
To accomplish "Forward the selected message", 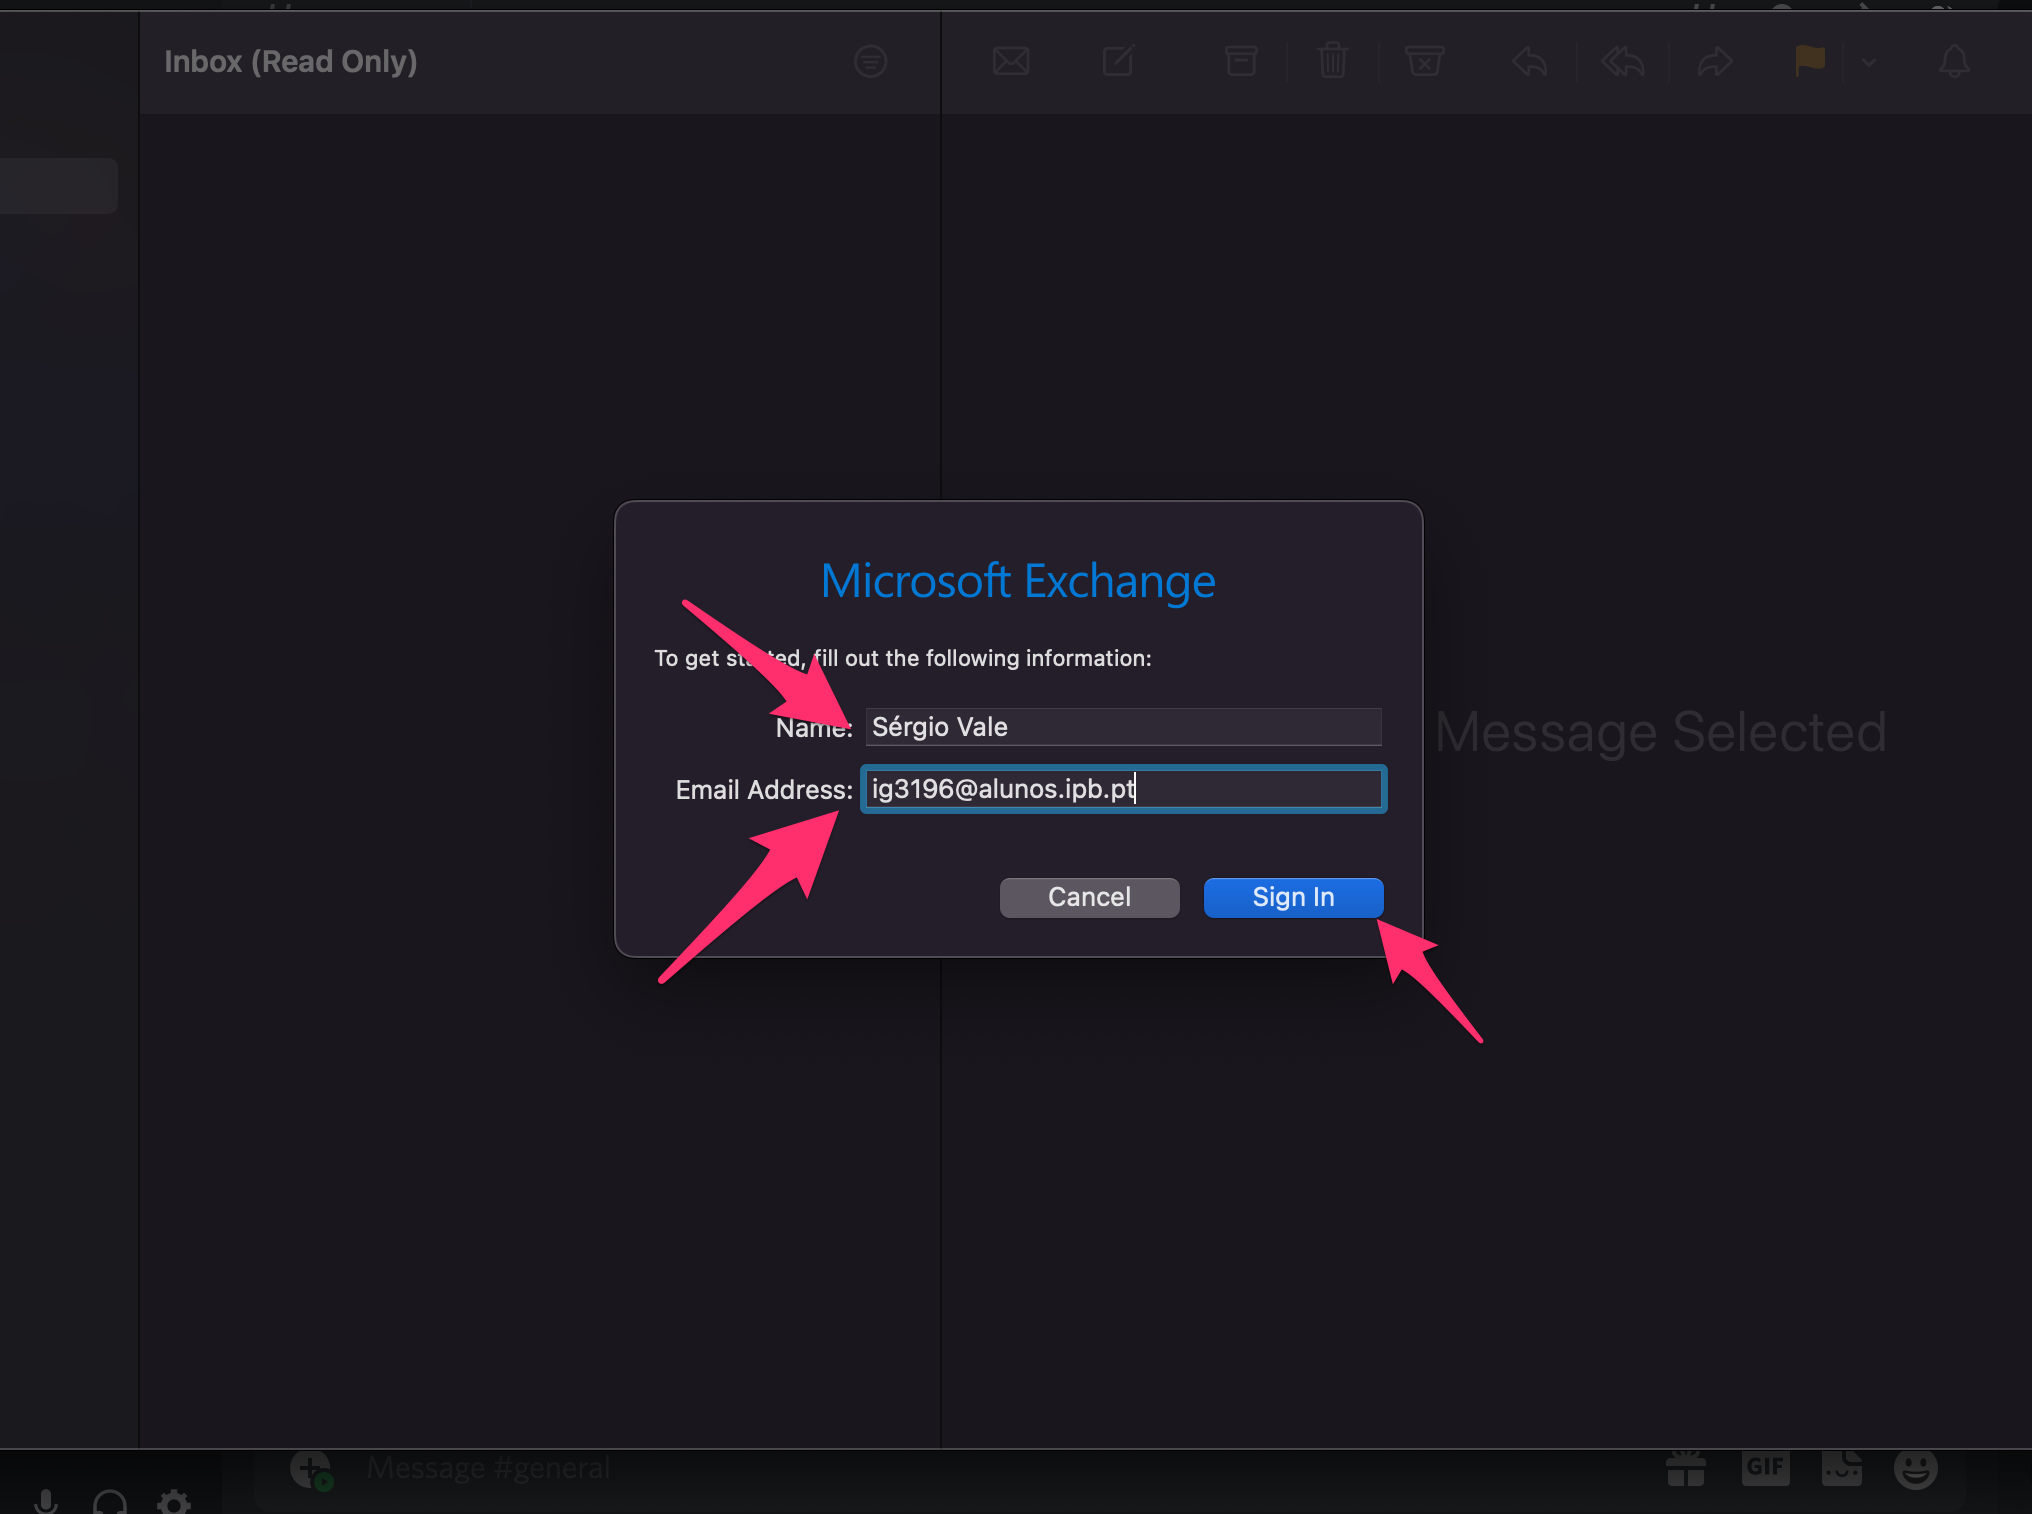I will pyautogui.click(x=1715, y=62).
